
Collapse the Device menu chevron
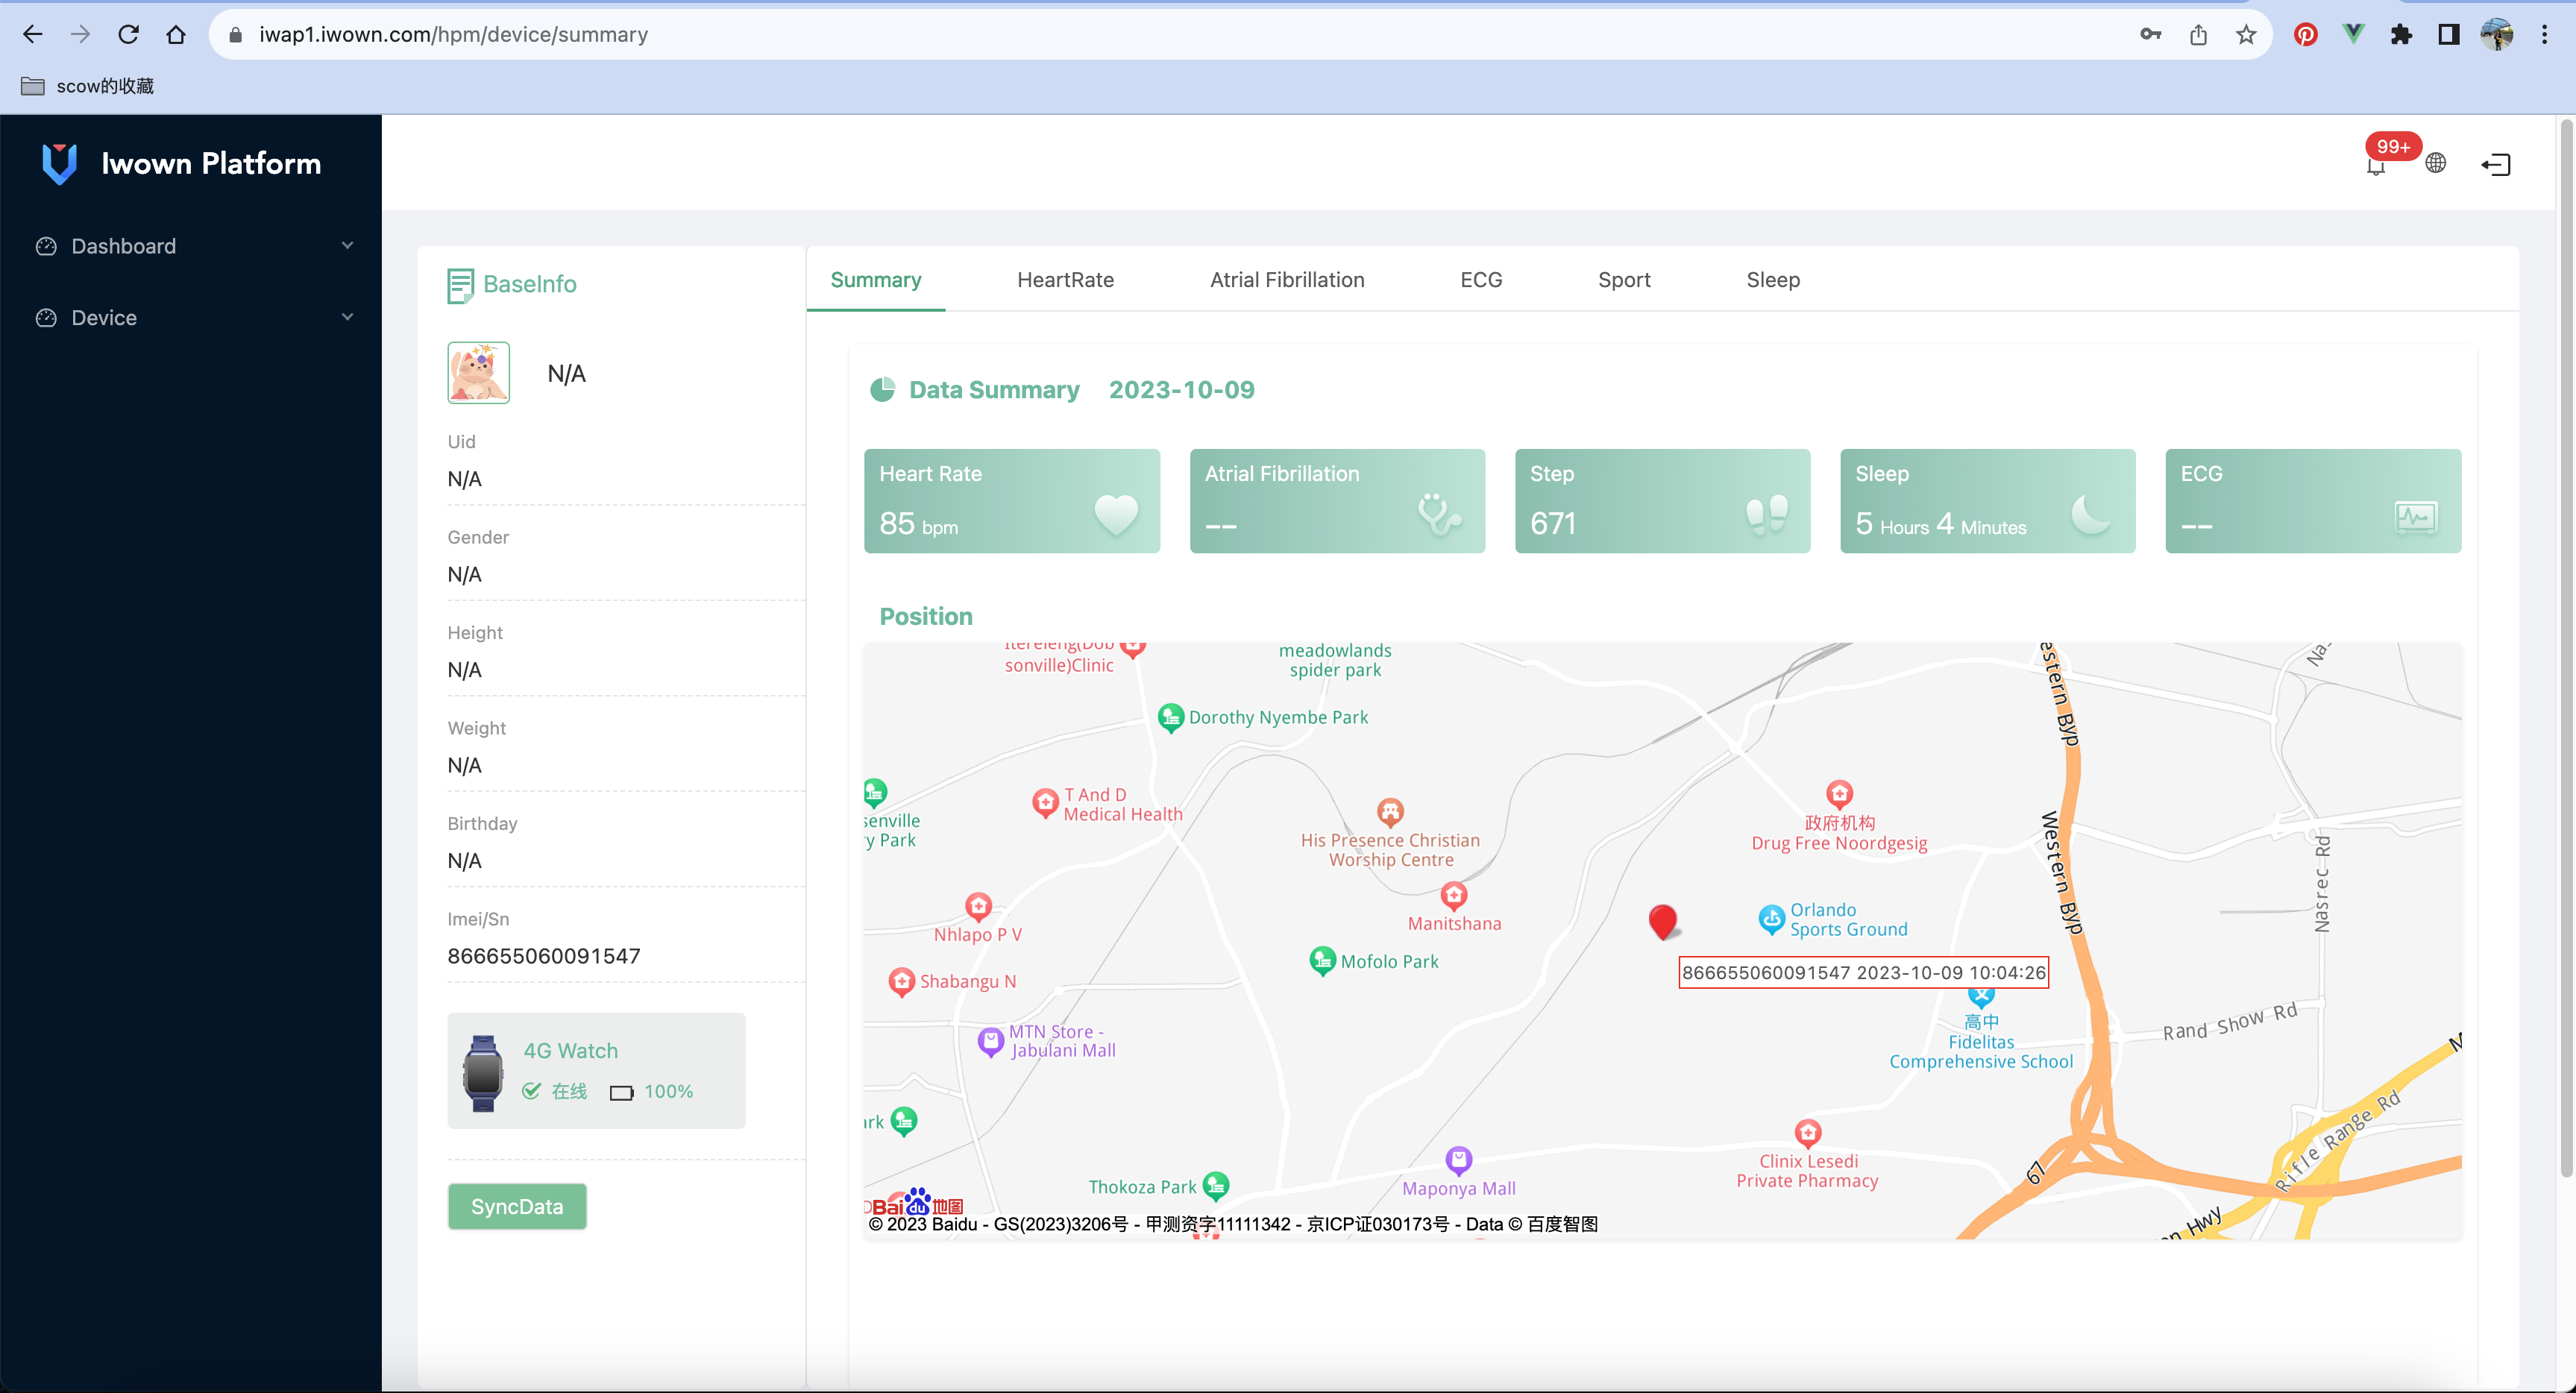tap(347, 317)
